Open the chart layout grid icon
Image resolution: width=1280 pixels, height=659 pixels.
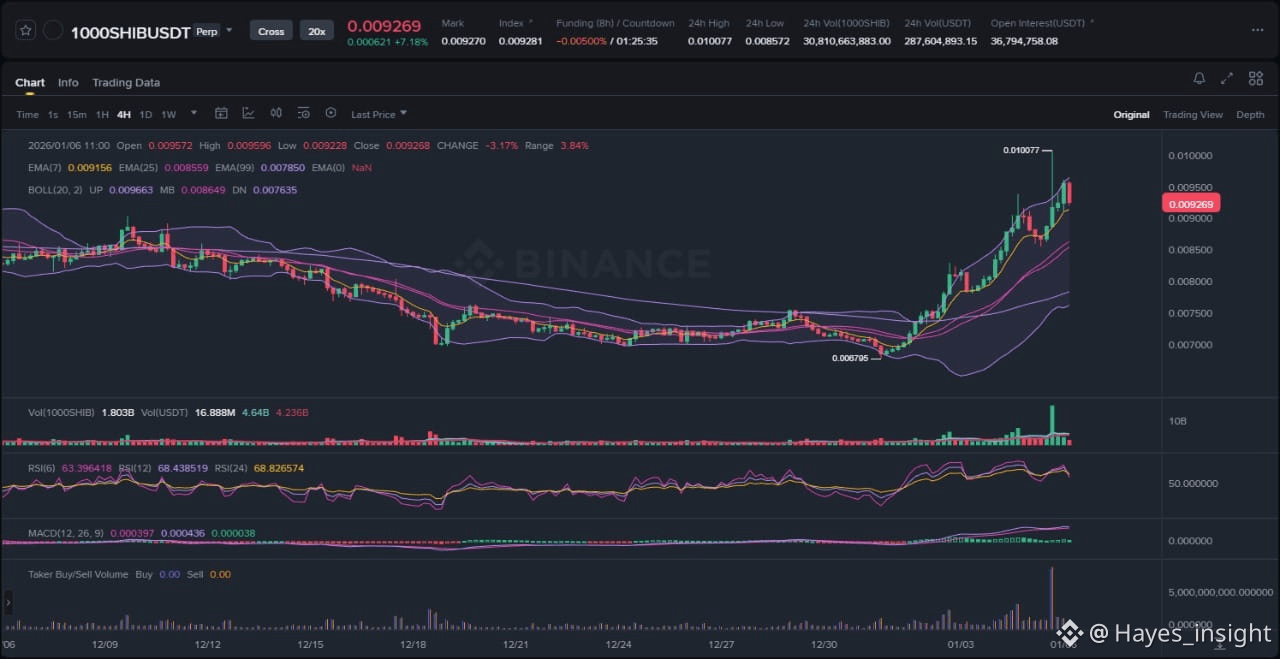pyautogui.click(x=1254, y=79)
